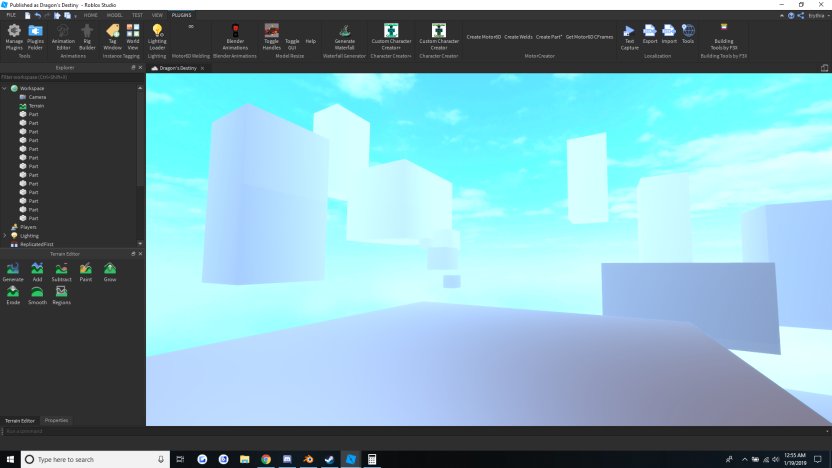Click the Run a command bar
This screenshot has width=832, height=468.
click(x=414, y=431)
